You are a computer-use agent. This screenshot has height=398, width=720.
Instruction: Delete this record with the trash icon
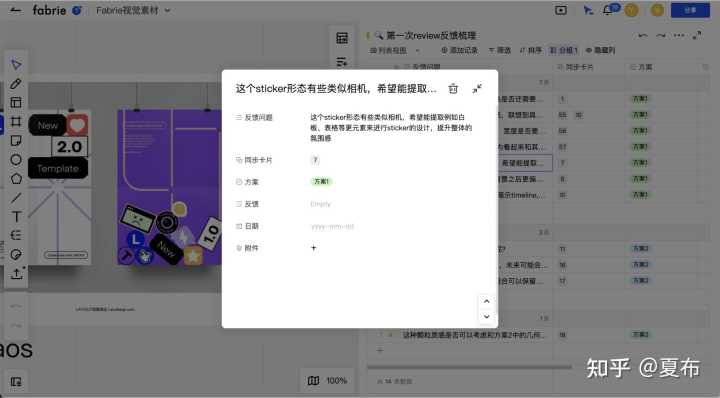coord(453,89)
